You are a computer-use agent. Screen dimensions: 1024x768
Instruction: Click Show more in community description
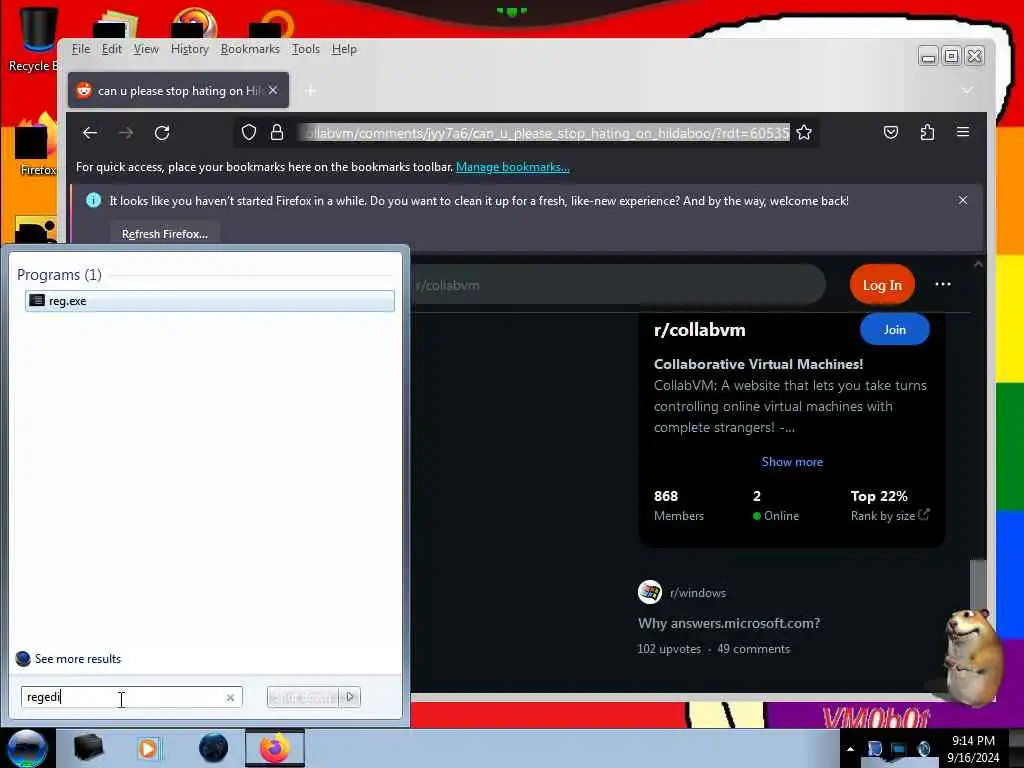point(792,462)
